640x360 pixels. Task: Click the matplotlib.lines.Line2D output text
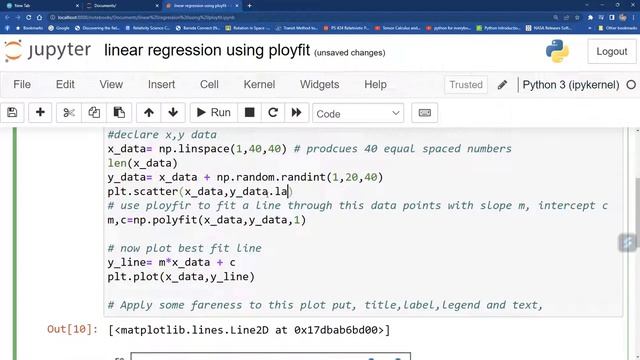click(x=249, y=330)
